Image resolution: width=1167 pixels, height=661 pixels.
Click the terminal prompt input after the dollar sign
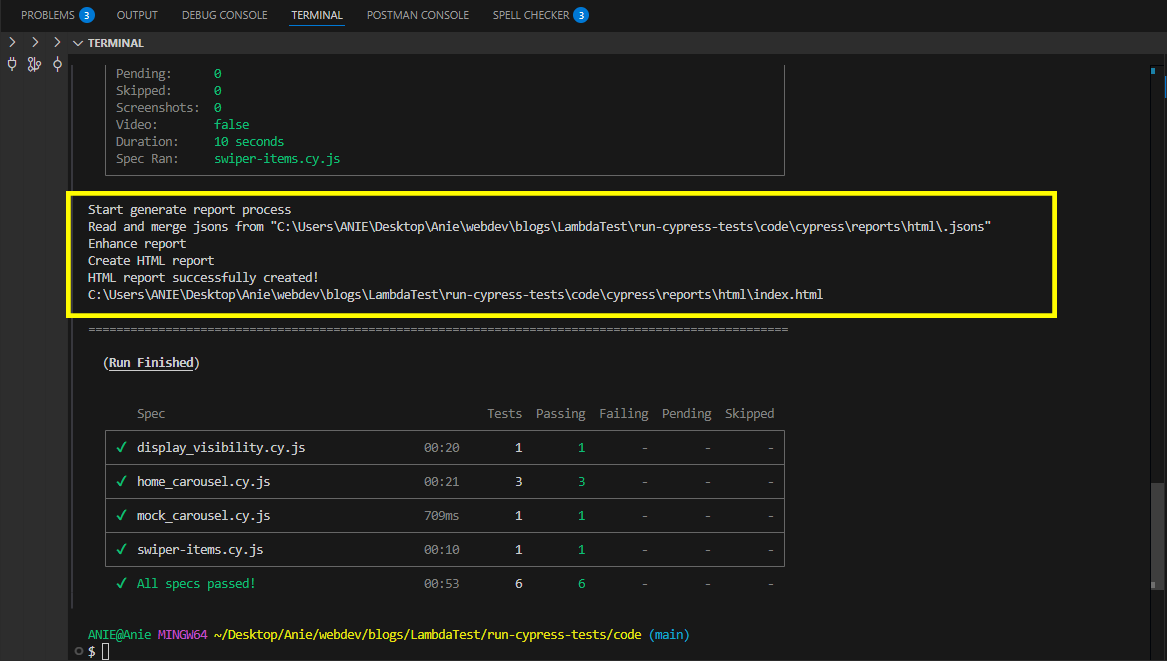[105, 650]
